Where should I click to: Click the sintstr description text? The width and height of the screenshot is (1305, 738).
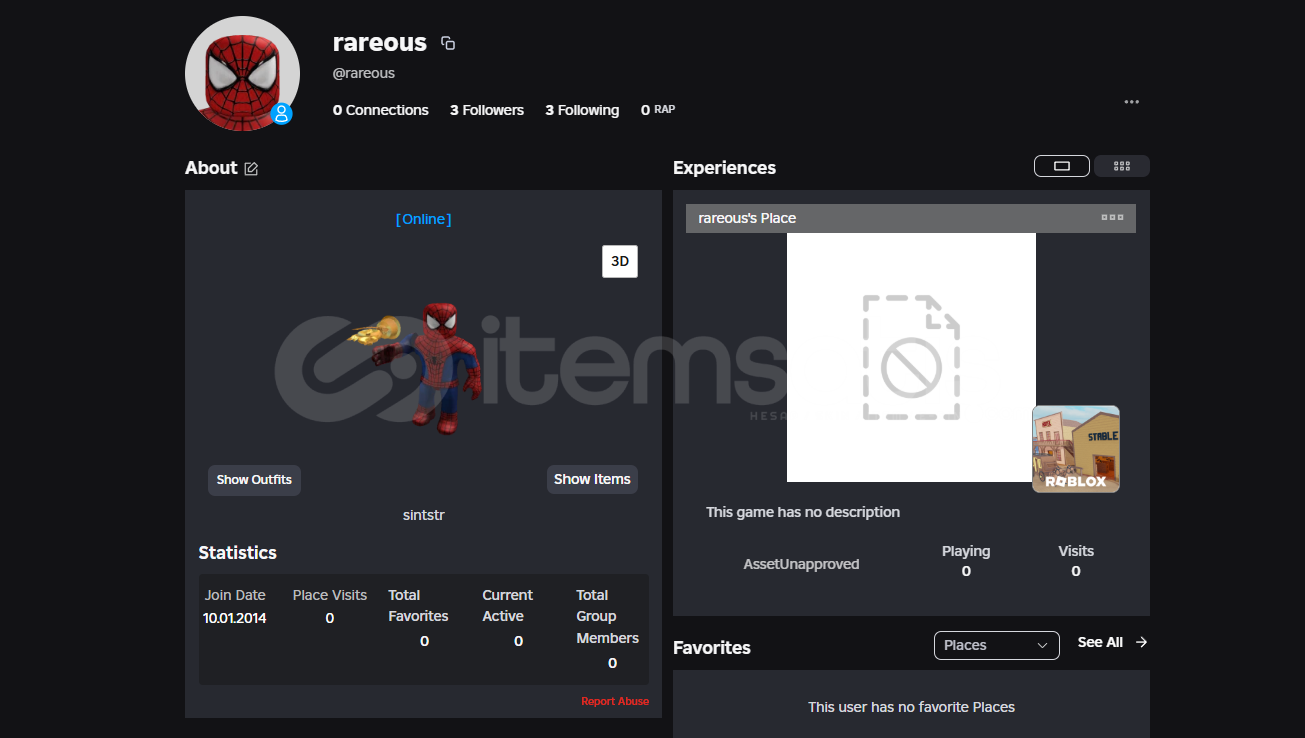[423, 515]
